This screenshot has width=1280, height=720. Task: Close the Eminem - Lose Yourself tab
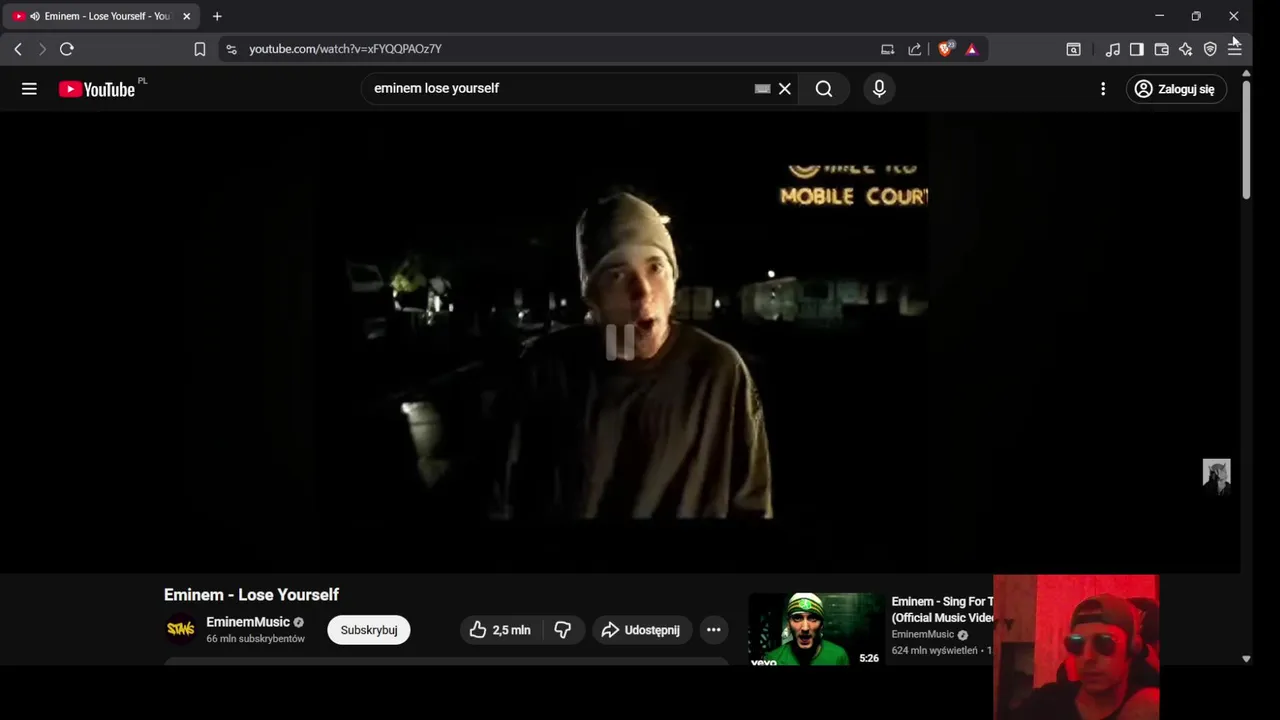tap(186, 16)
